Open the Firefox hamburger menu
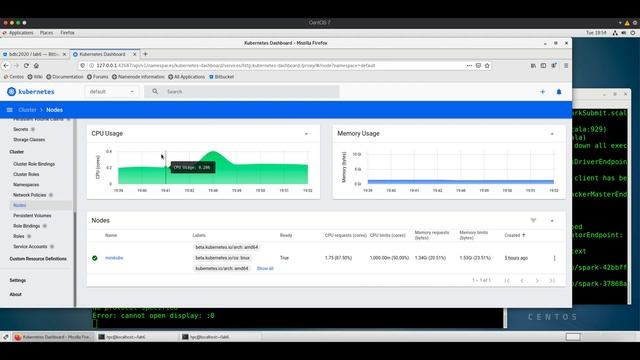Screen dimensions: 640x360 [x=566, y=65]
